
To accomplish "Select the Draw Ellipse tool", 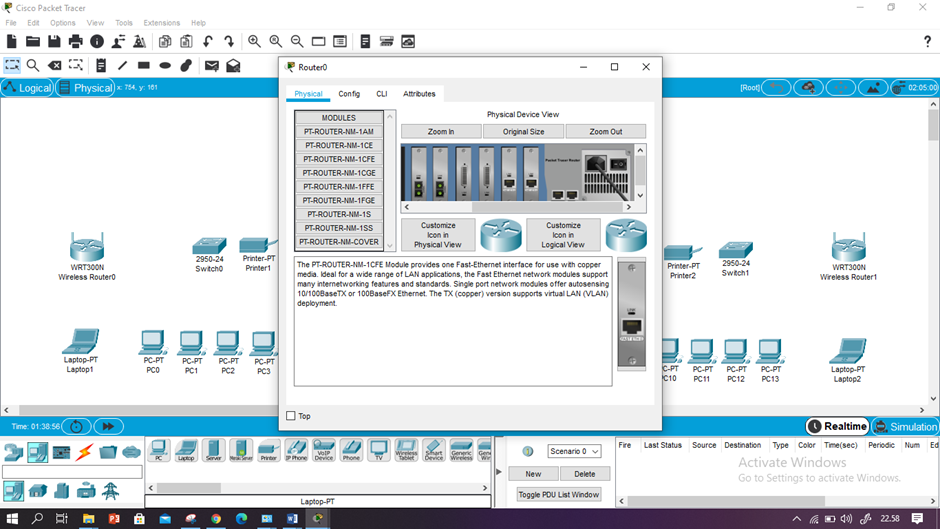I will [x=165, y=65].
